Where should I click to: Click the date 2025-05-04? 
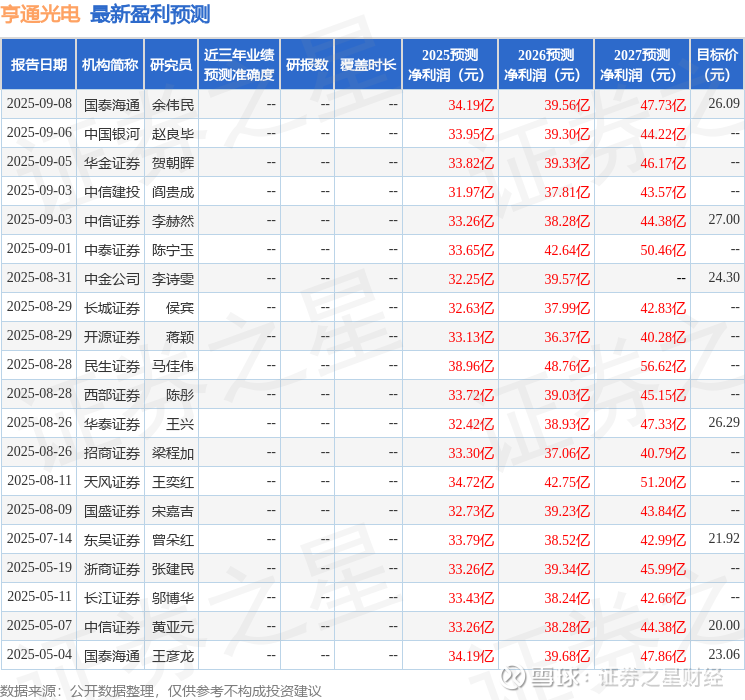(39, 654)
